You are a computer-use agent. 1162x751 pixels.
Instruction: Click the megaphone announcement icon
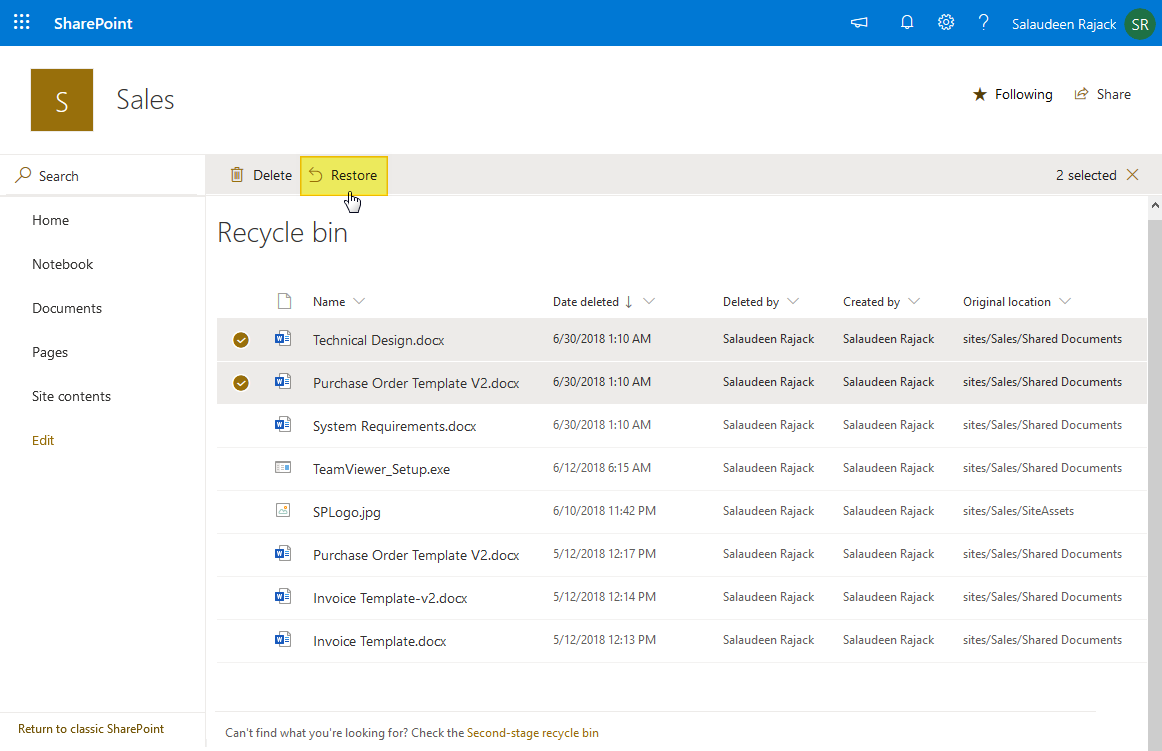(858, 22)
